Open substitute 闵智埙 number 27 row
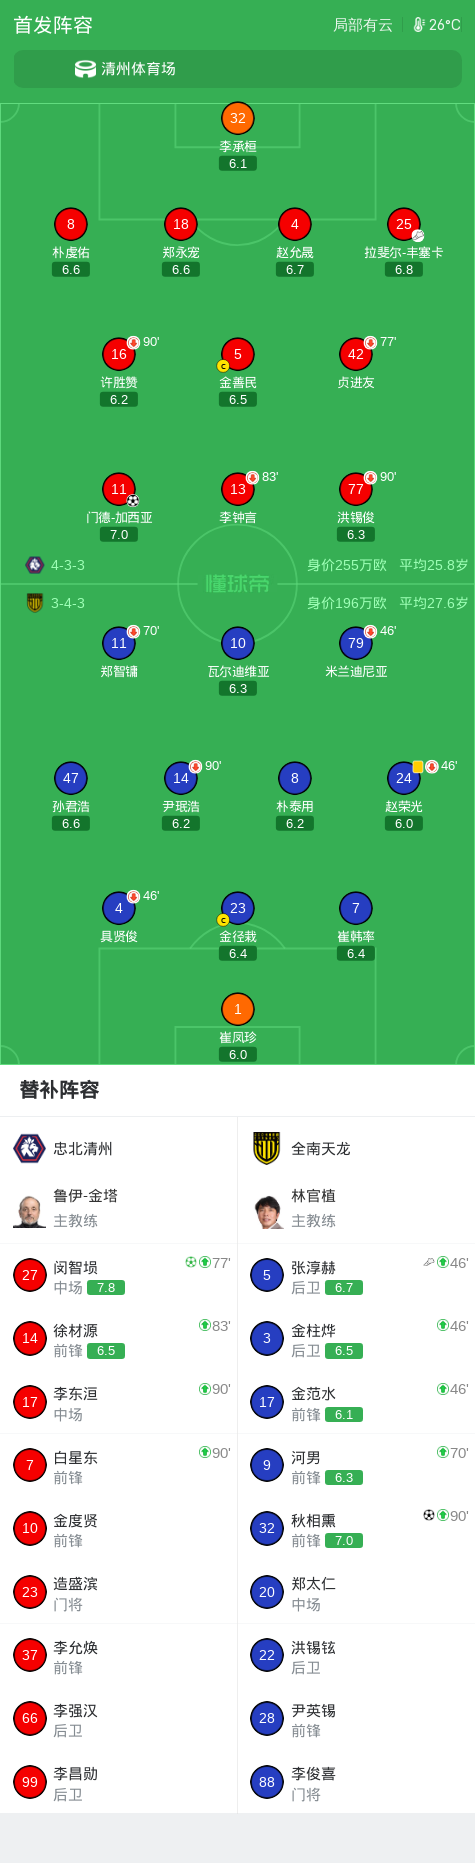 pos(119,1275)
